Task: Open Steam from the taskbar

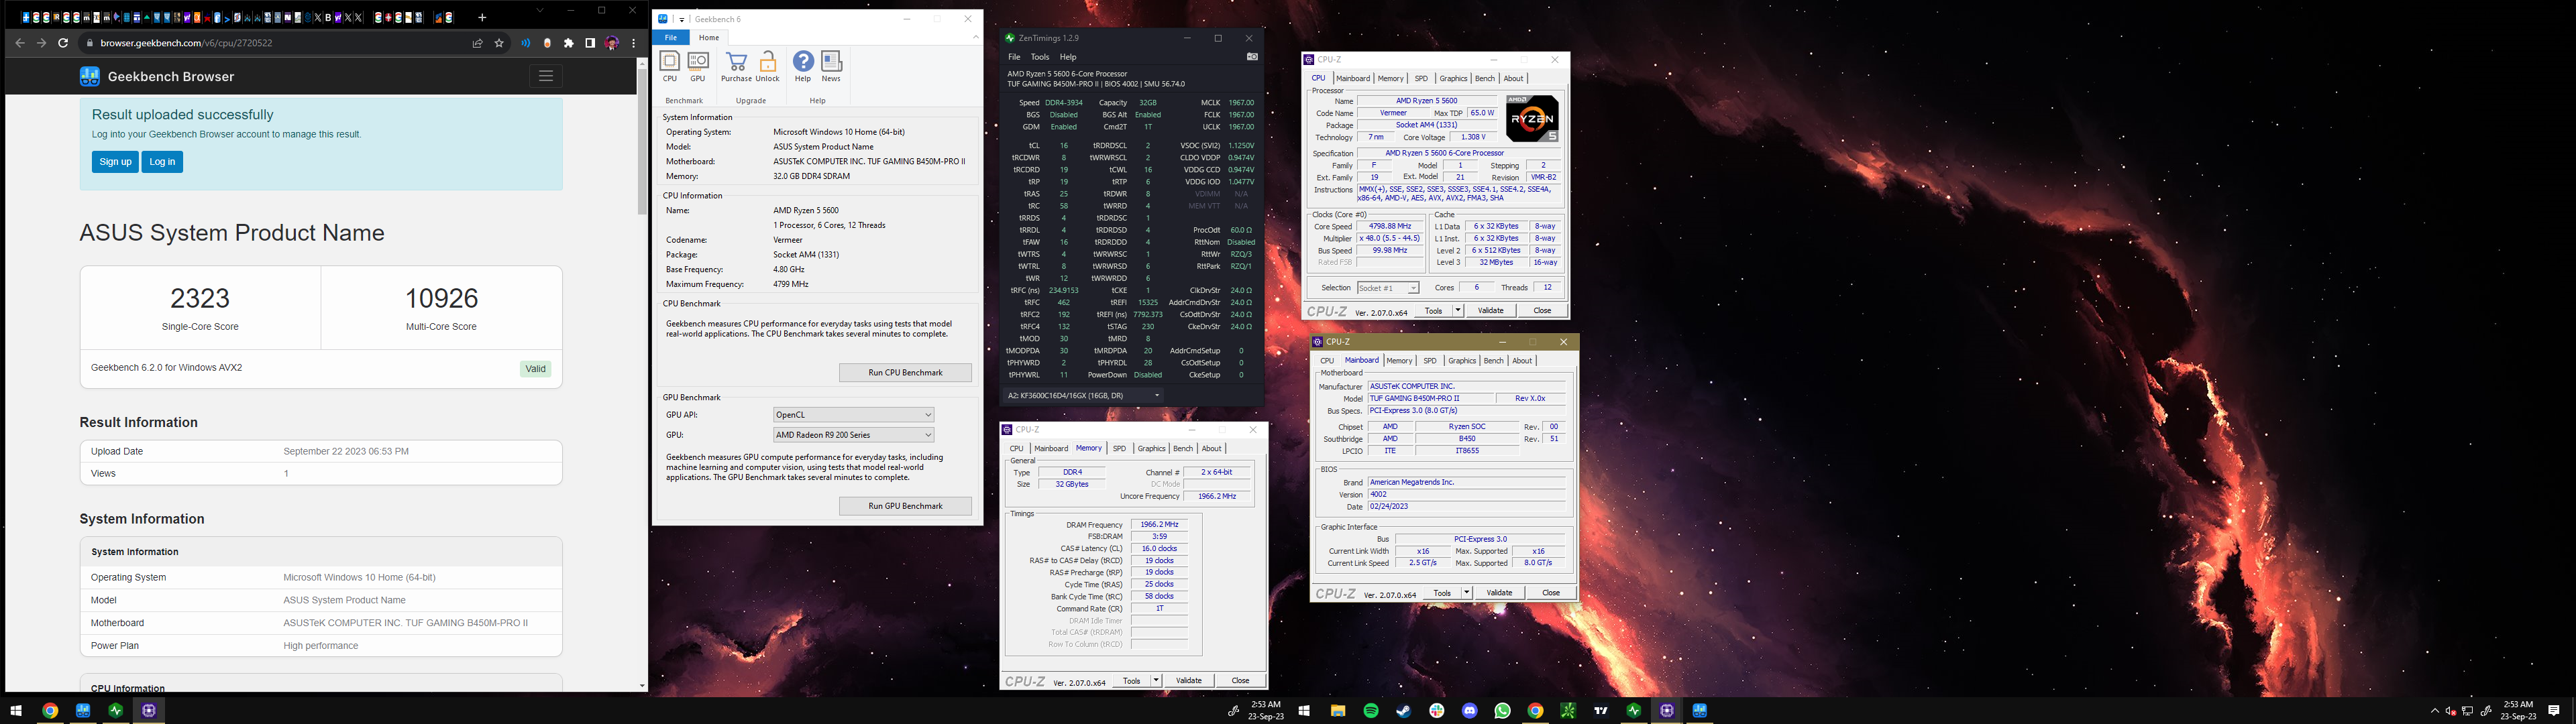Action: point(1404,710)
